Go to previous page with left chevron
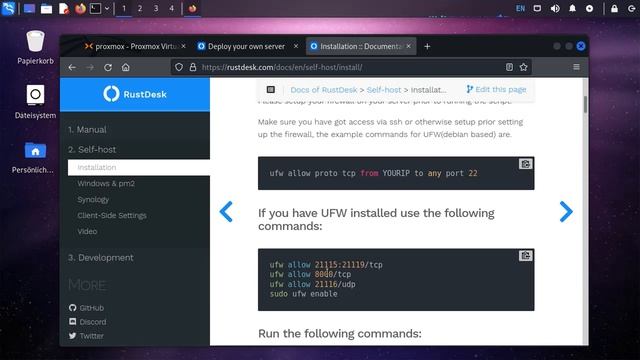Image resolution: width=640 pixels, height=360 pixels. pyautogui.click(x=226, y=211)
